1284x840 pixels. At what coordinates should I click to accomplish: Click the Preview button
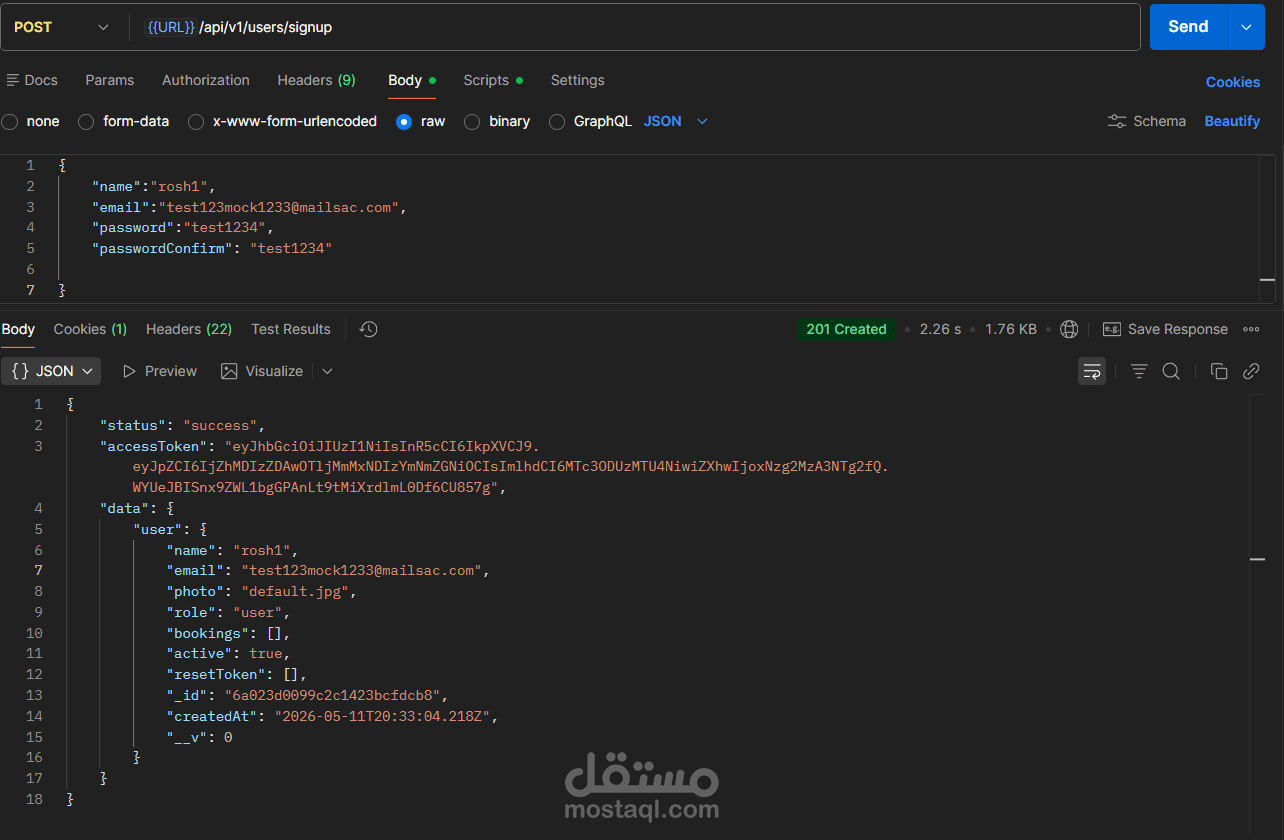click(x=160, y=371)
